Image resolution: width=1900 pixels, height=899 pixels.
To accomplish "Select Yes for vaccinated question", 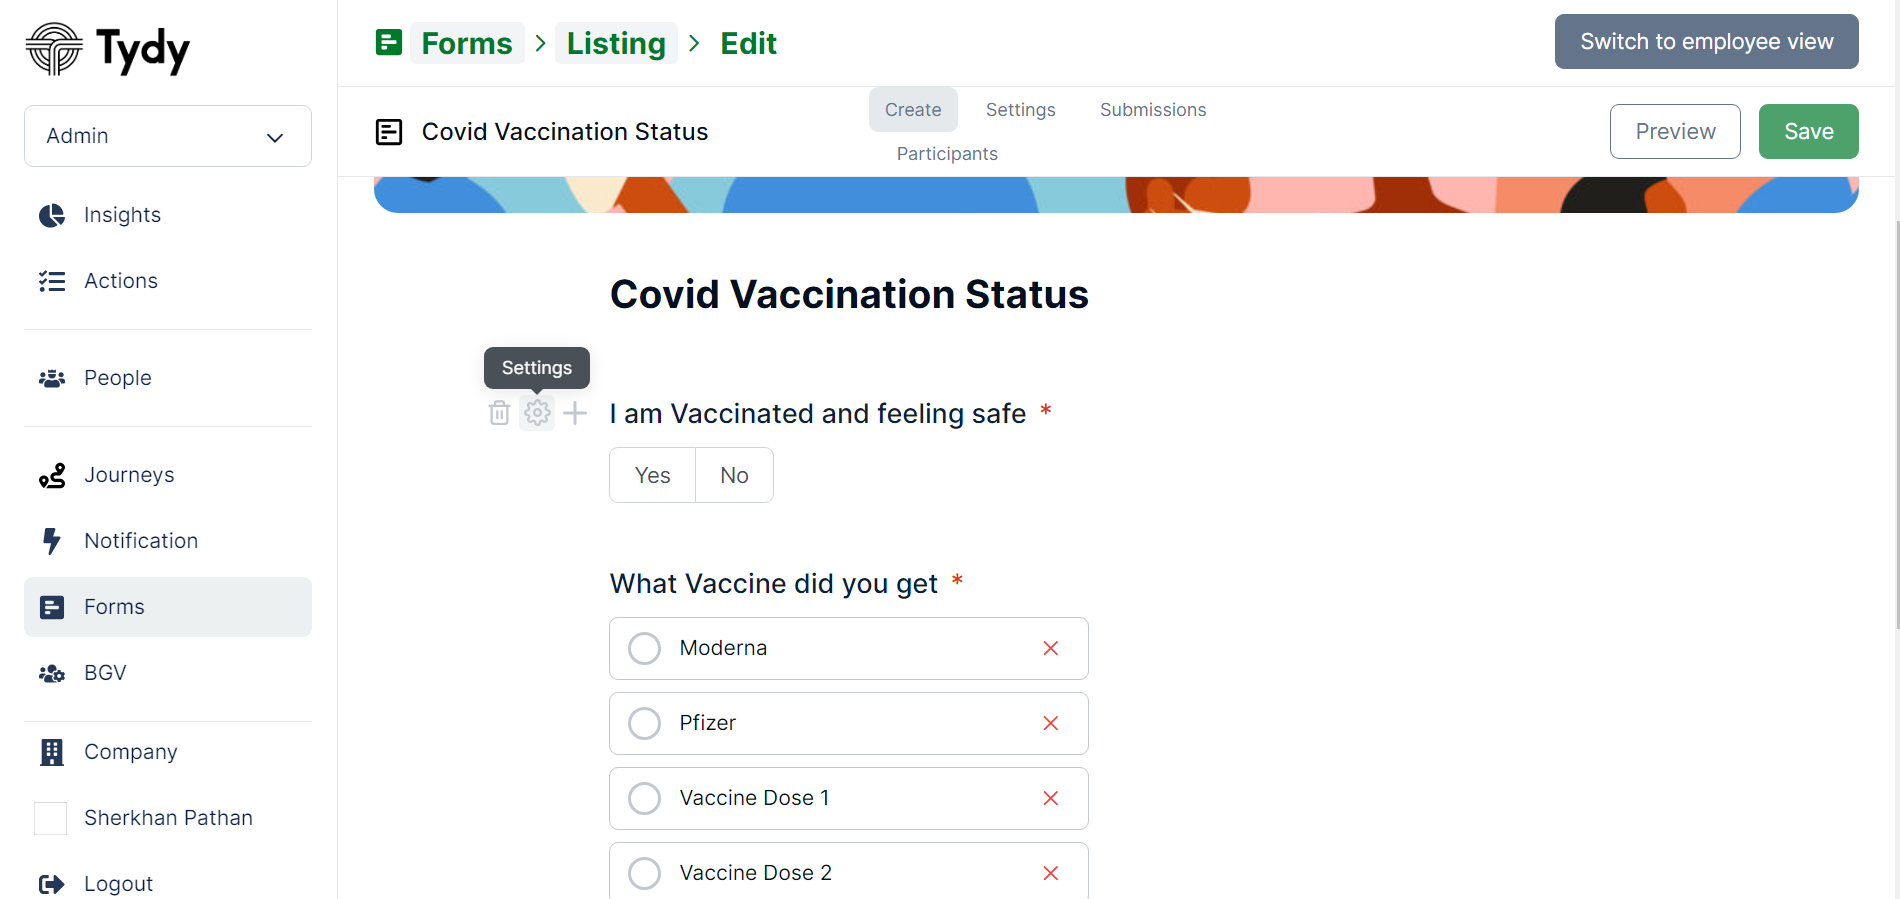I will [653, 475].
